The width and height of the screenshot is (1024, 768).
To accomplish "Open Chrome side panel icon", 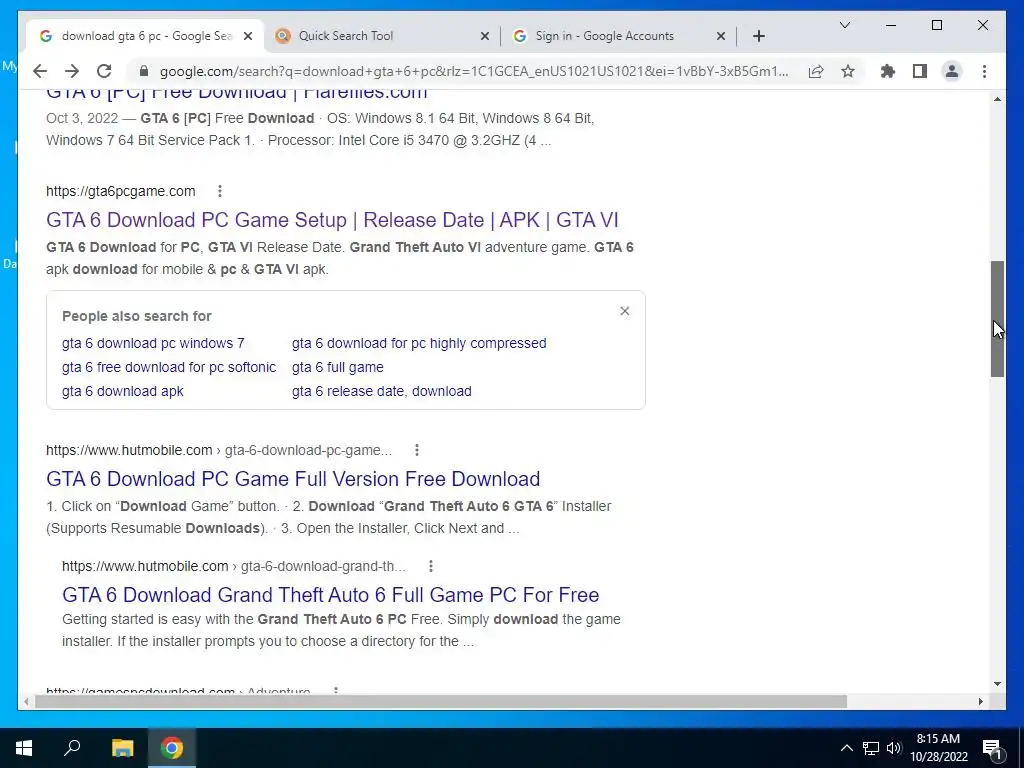I will tap(920, 71).
